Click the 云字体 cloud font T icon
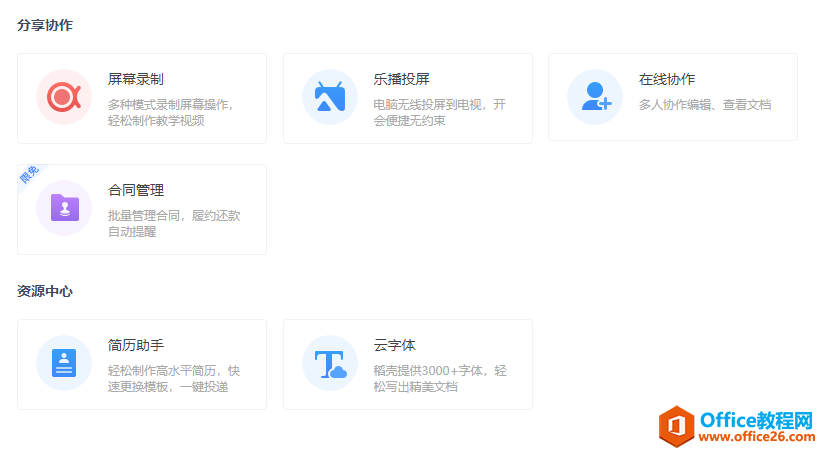 pyautogui.click(x=330, y=363)
